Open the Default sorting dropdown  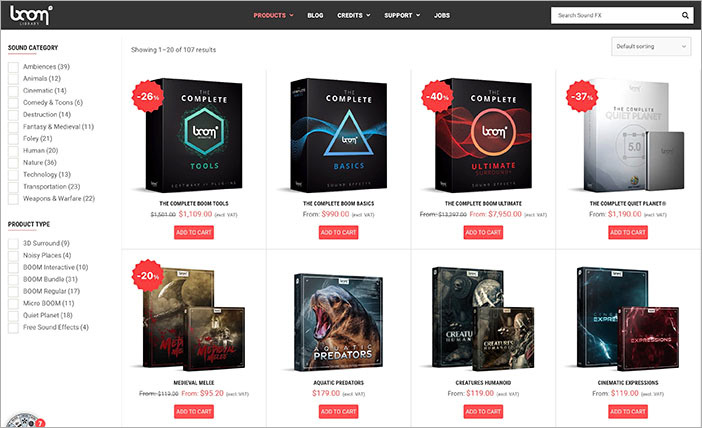coord(651,46)
